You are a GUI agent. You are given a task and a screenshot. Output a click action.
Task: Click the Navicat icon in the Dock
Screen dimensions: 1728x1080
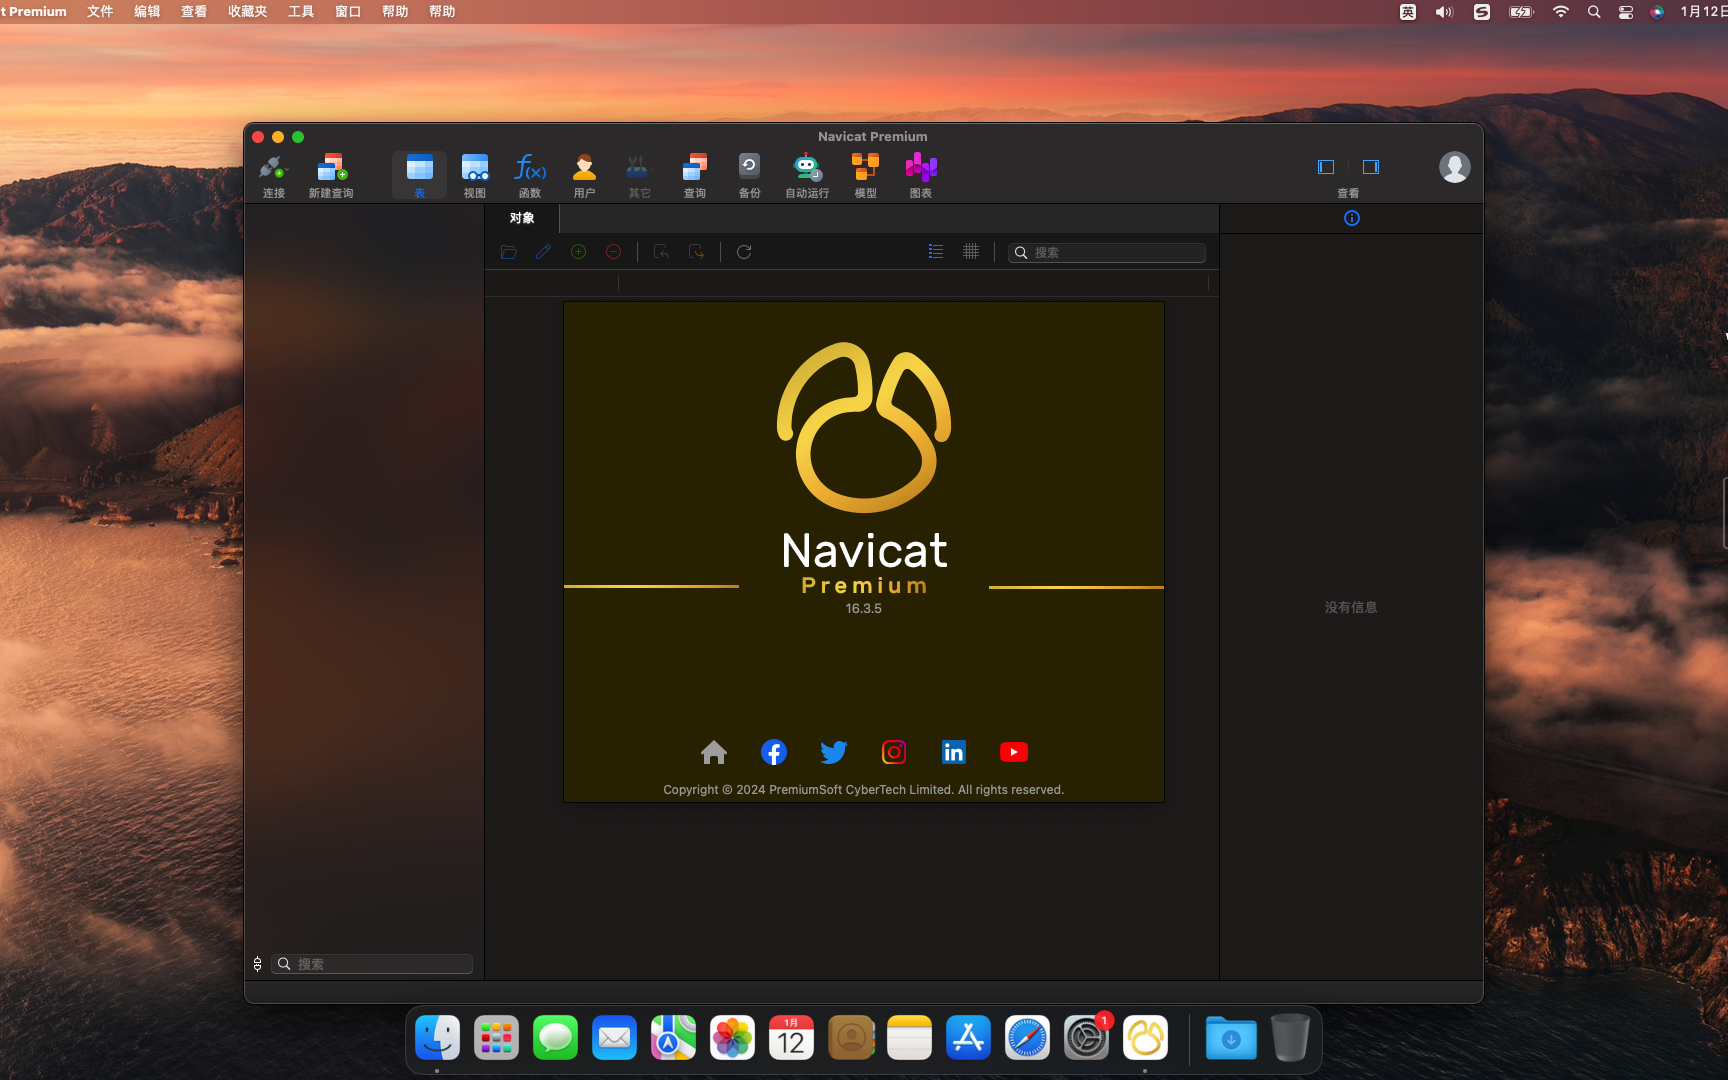pos(1145,1038)
